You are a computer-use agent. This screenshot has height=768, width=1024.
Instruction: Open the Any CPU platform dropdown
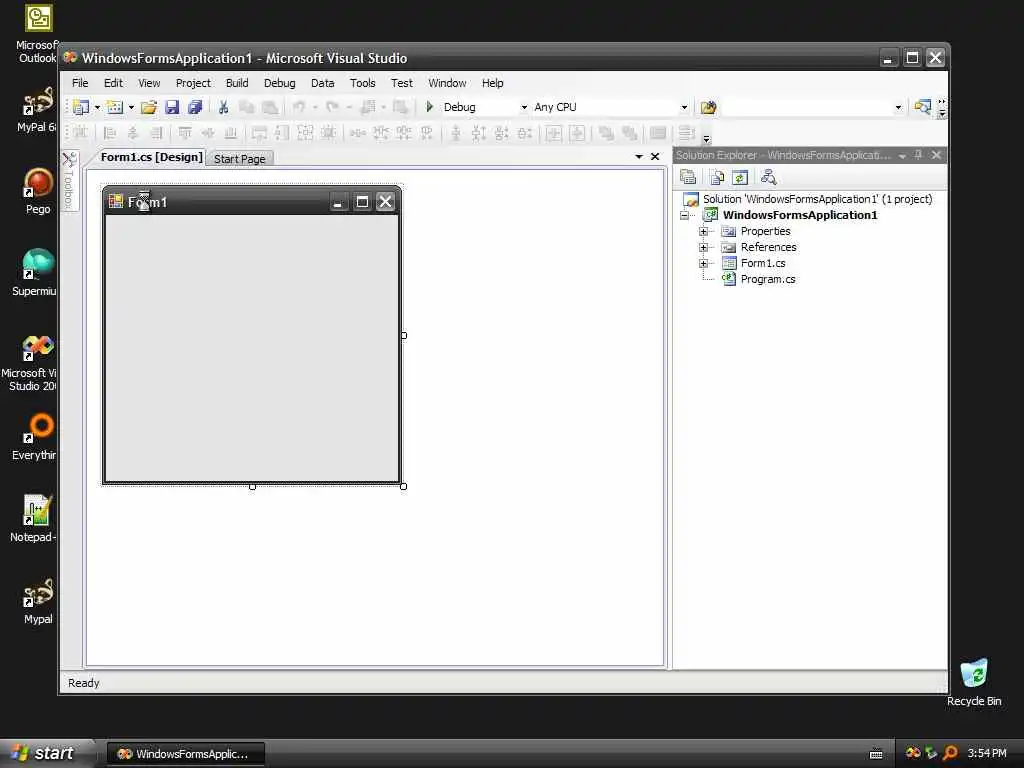(x=684, y=107)
